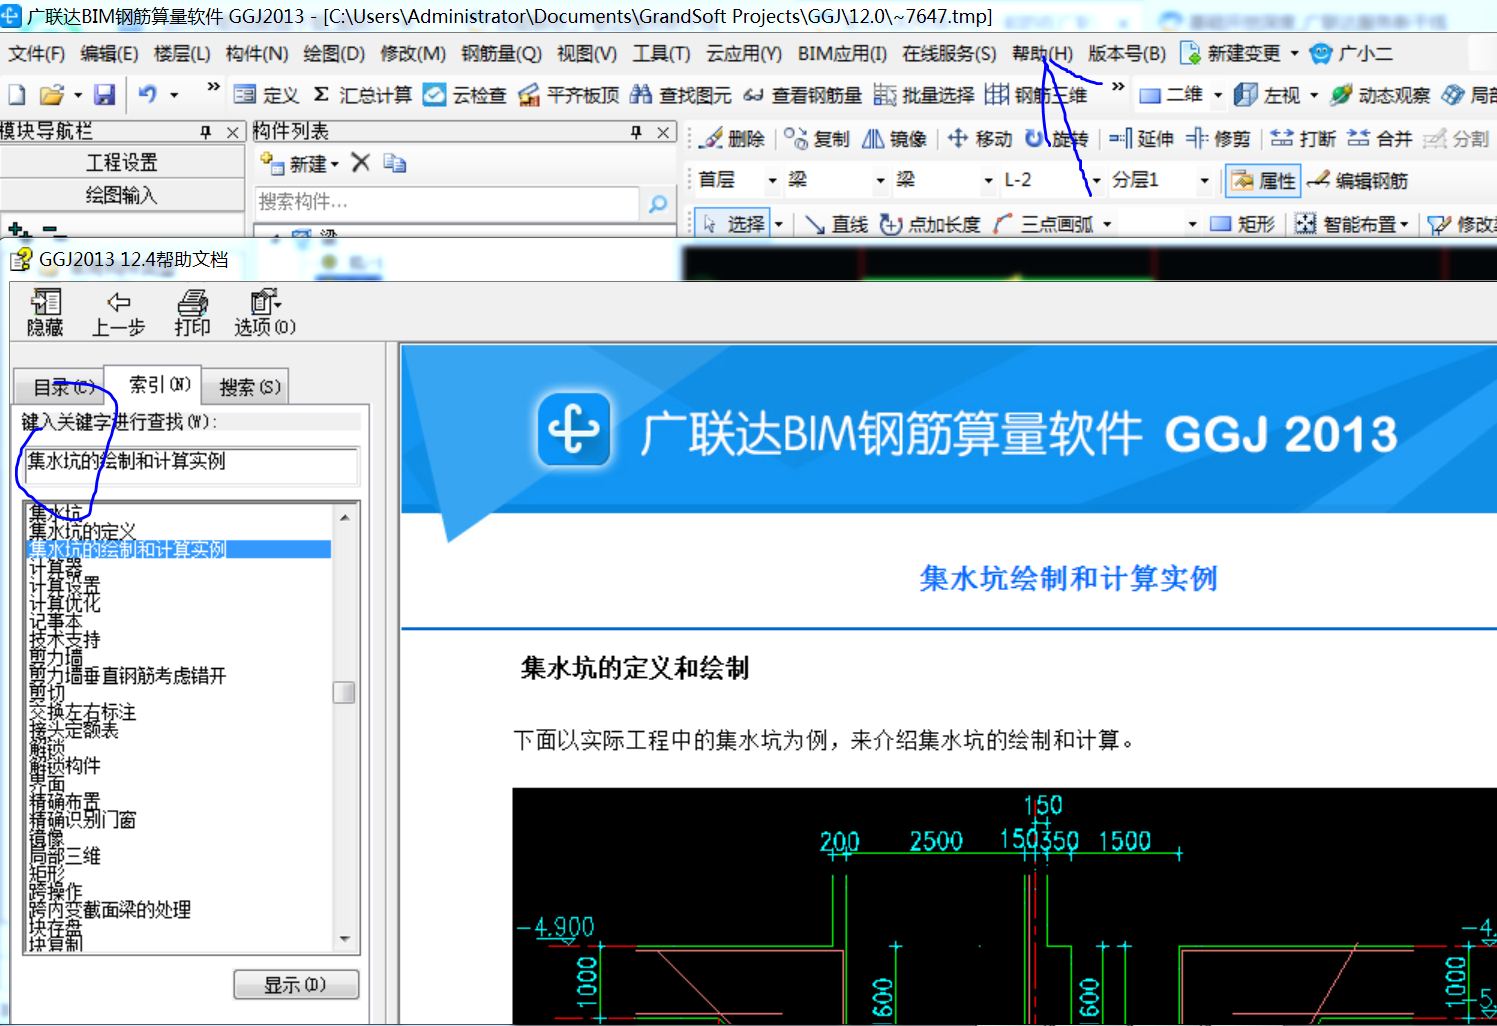
Task: Select 三点画弧 arc tool
Action: click(x=1043, y=224)
